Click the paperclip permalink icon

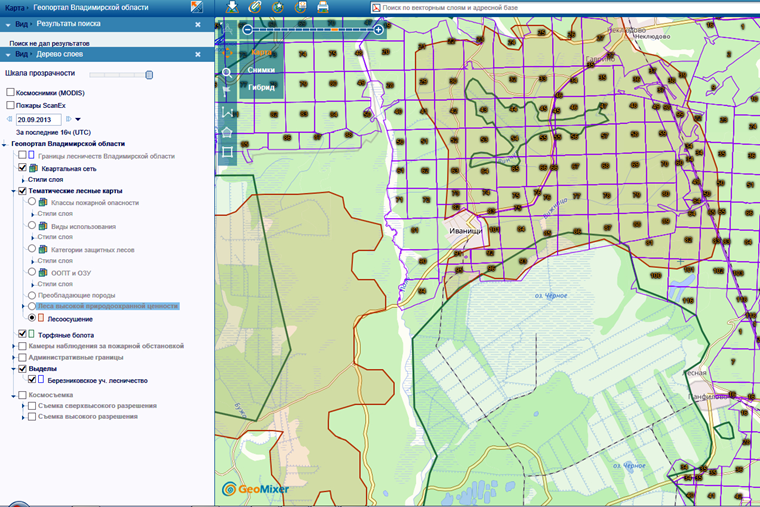pyautogui.click(x=255, y=7)
